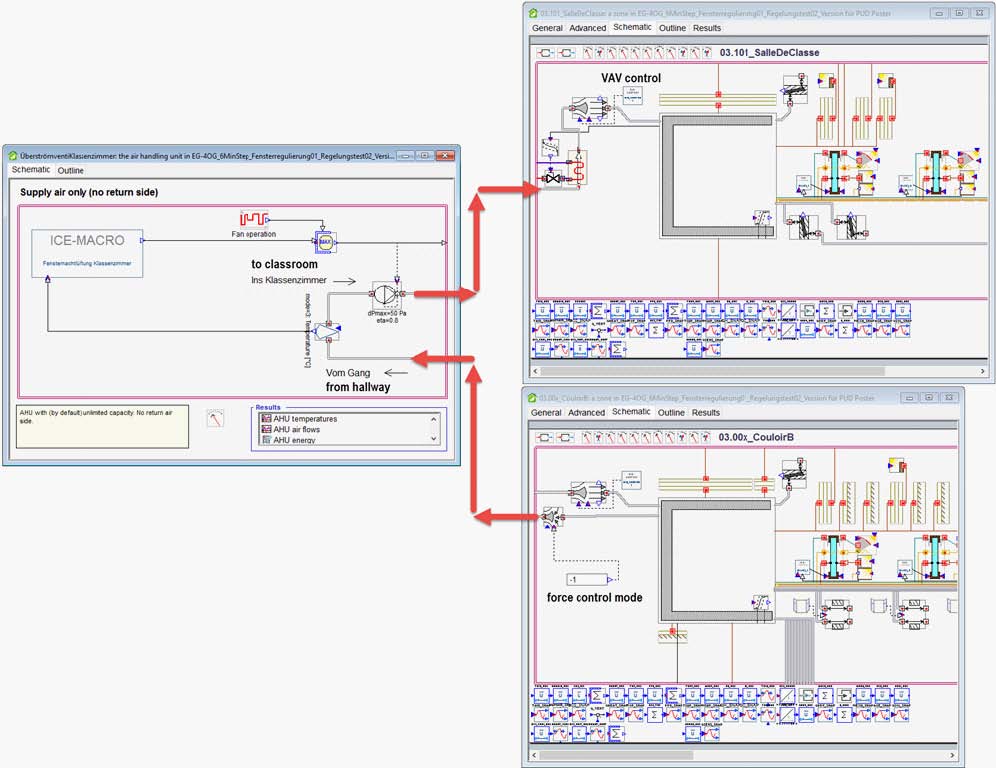Click the temperature sensor triangle component

click(x=326, y=332)
